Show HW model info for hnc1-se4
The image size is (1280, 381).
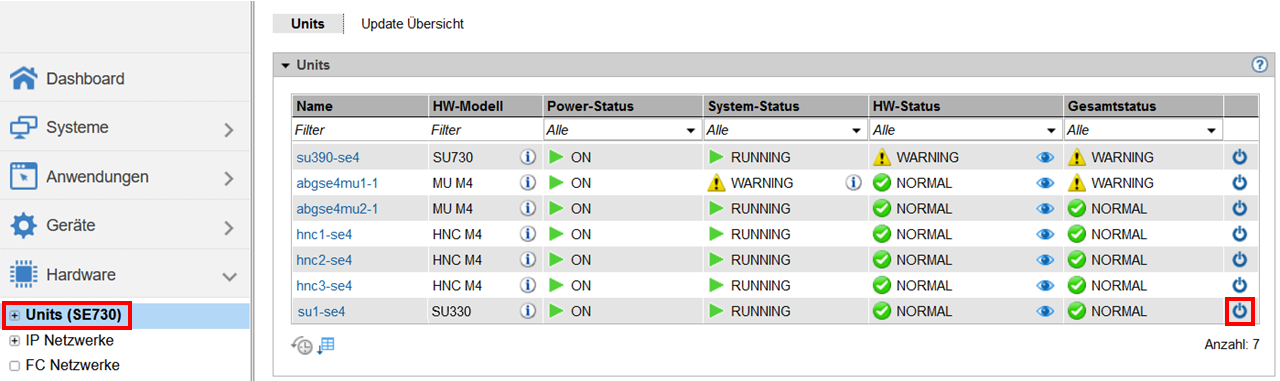pyautogui.click(x=528, y=234)
